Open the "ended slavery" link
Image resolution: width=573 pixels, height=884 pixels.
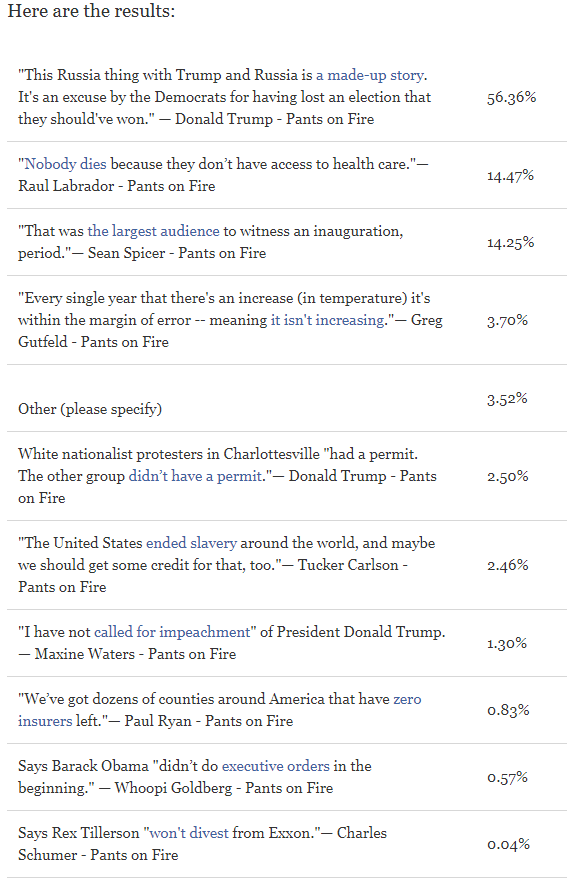tap(191, 543)
